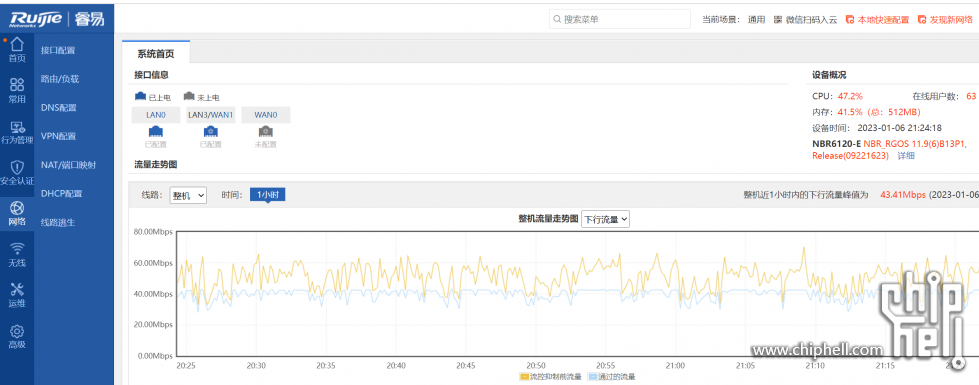Select the 1小时 time button
Viewport: 979px width, 385px height.
click(x=267, y=195)
